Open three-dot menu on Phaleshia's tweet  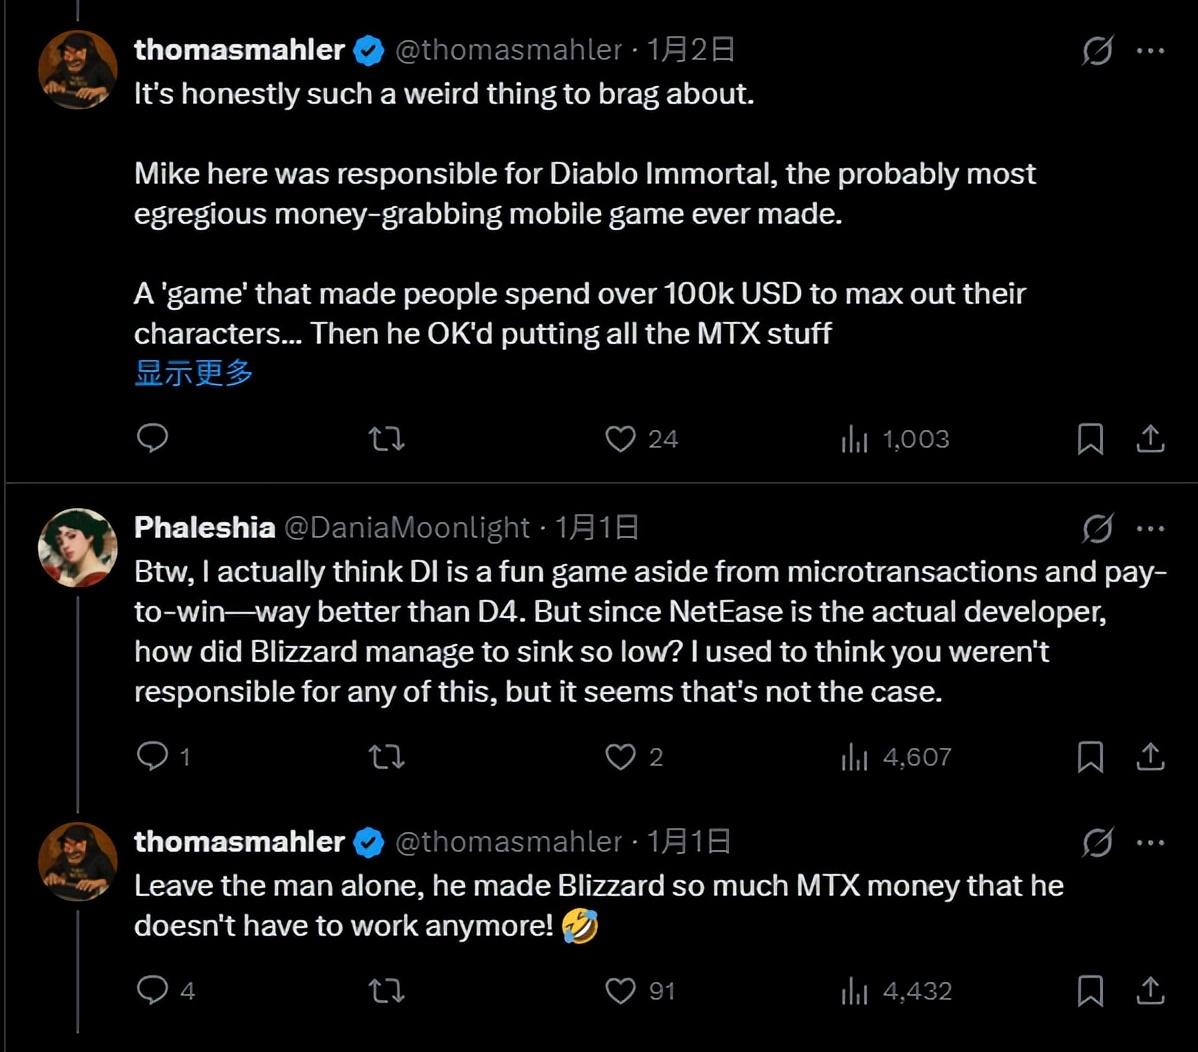click(1151, 528)
